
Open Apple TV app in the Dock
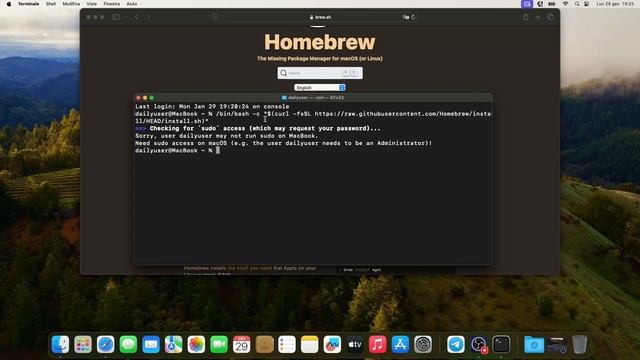click(x=355, y=344)
